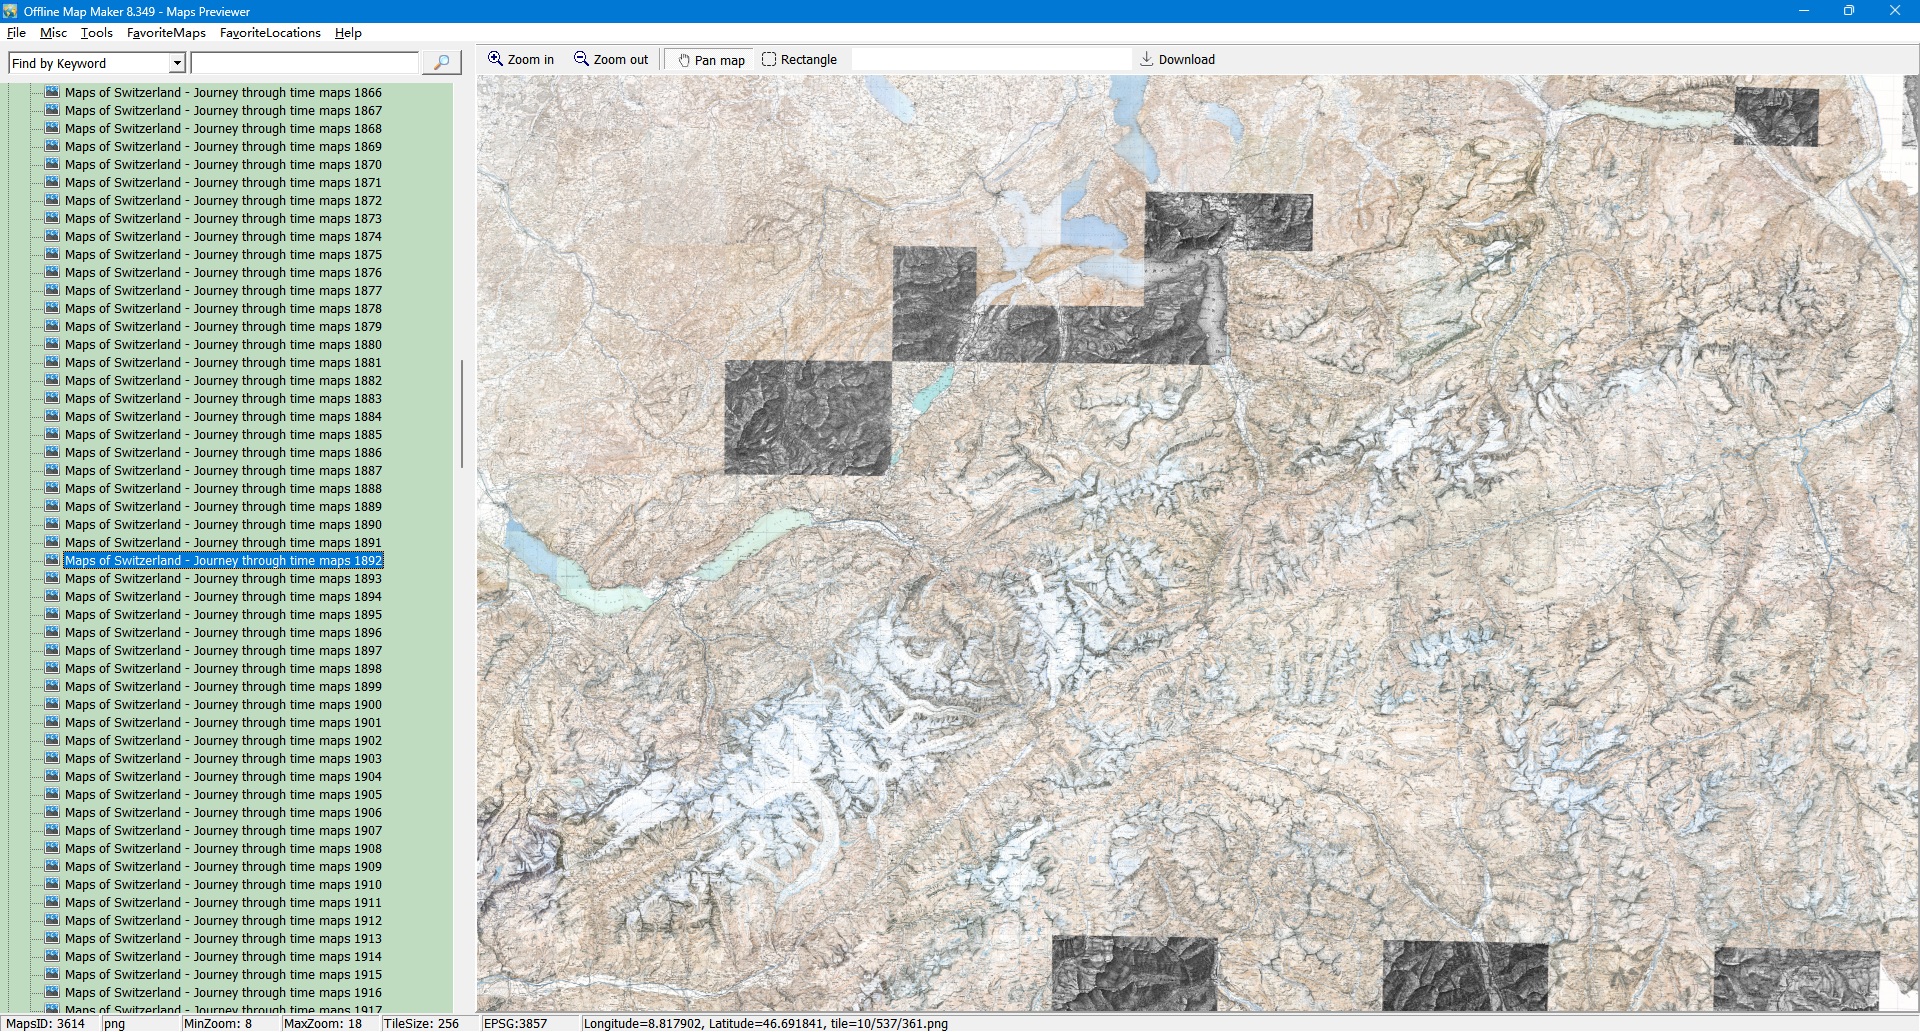Toggle the Rectangle selection mode
This screenshot has height=1032, width=1920.
tap(799, 60)
